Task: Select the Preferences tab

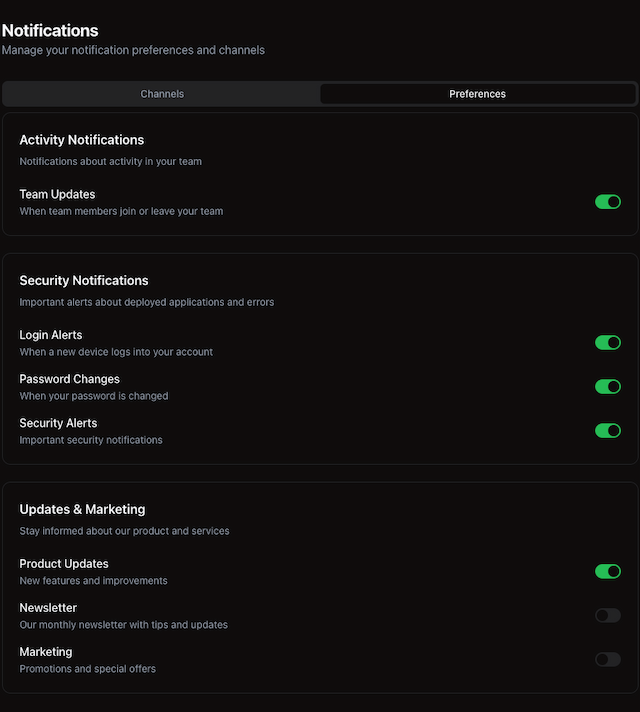Action: pos(477,94)
